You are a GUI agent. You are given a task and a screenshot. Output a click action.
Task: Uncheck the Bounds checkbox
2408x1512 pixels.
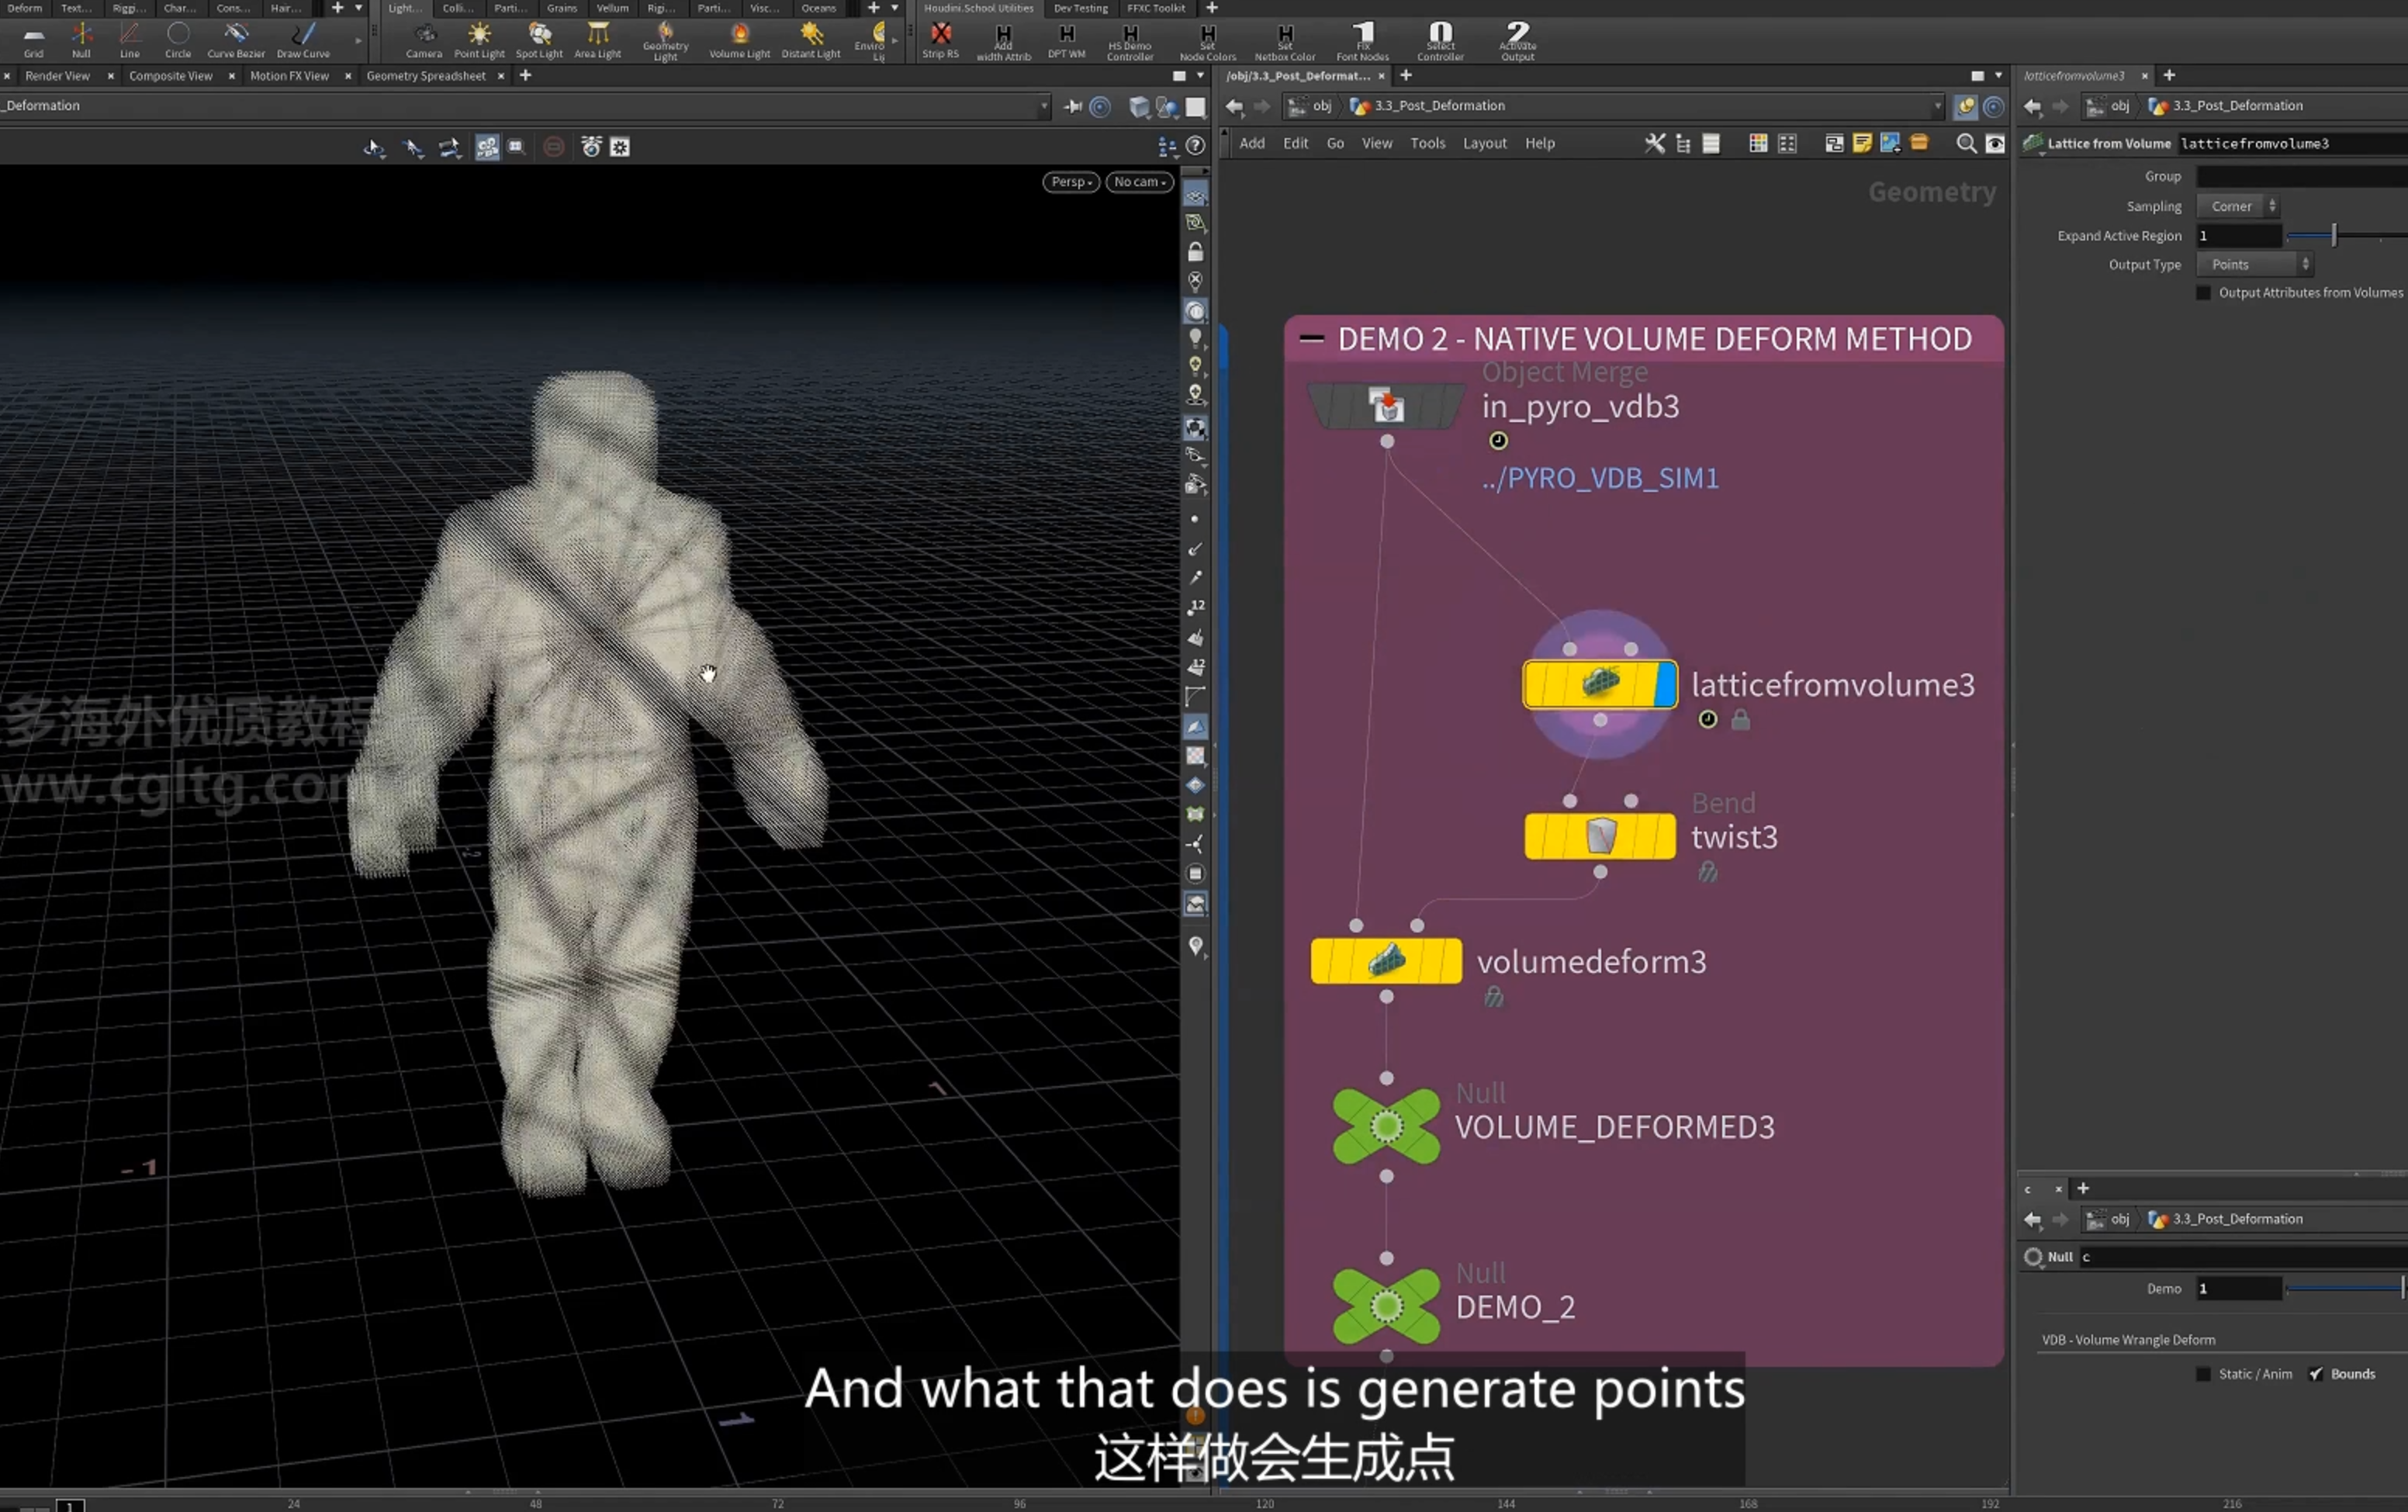coord(2315,1374)
